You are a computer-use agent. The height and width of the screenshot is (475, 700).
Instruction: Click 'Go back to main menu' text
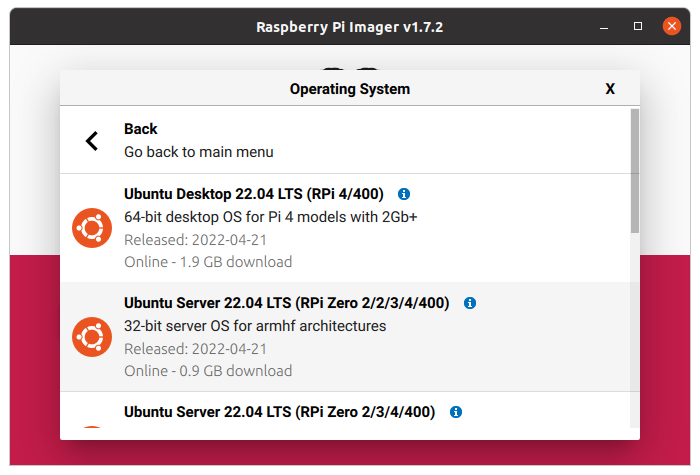coord(198,152)
